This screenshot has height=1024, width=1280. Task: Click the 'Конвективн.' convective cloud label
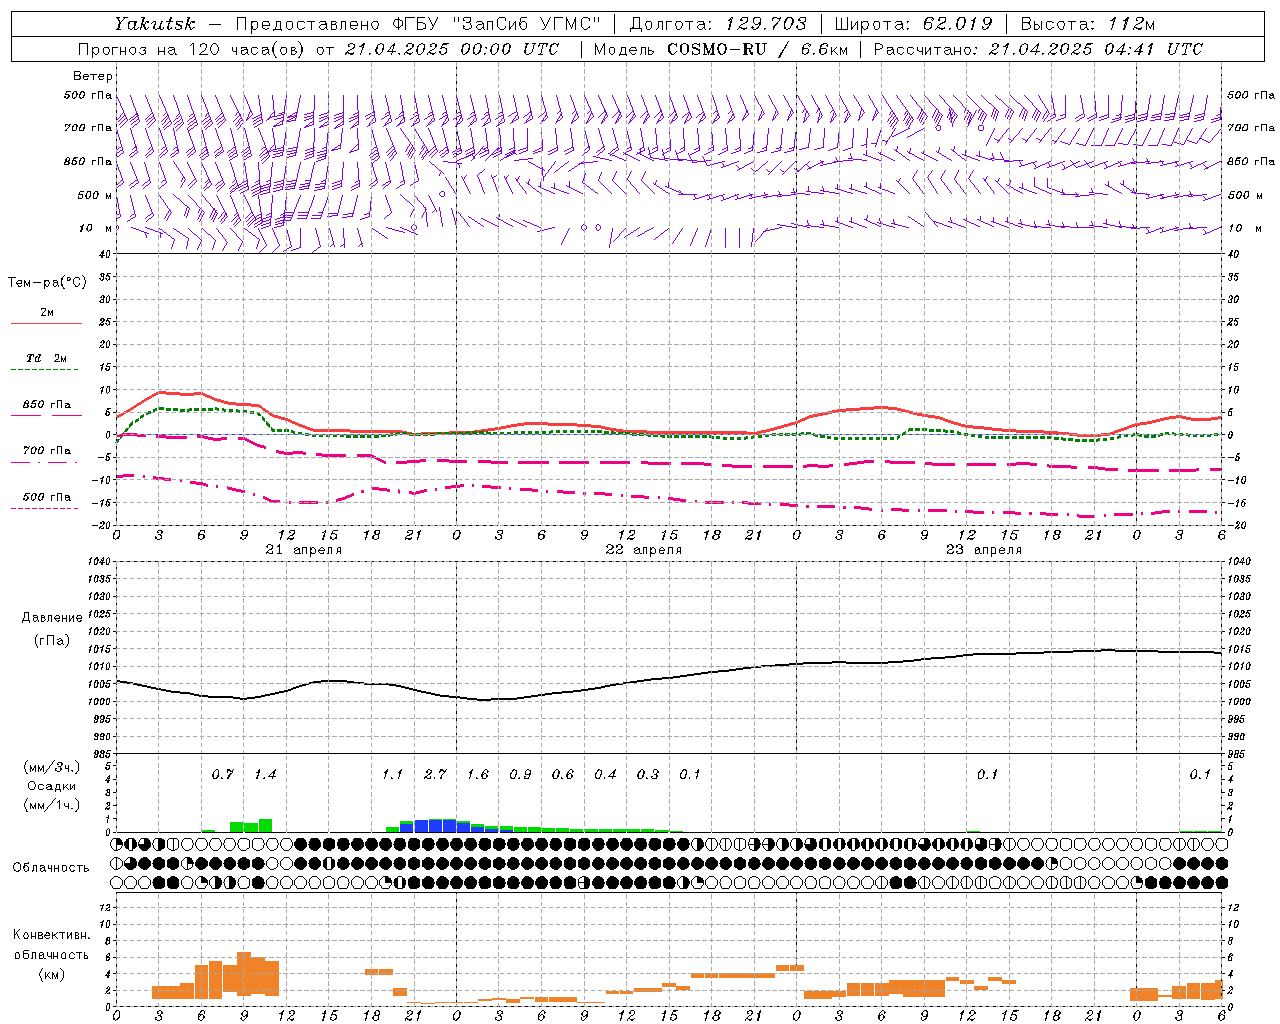point(51,935)
